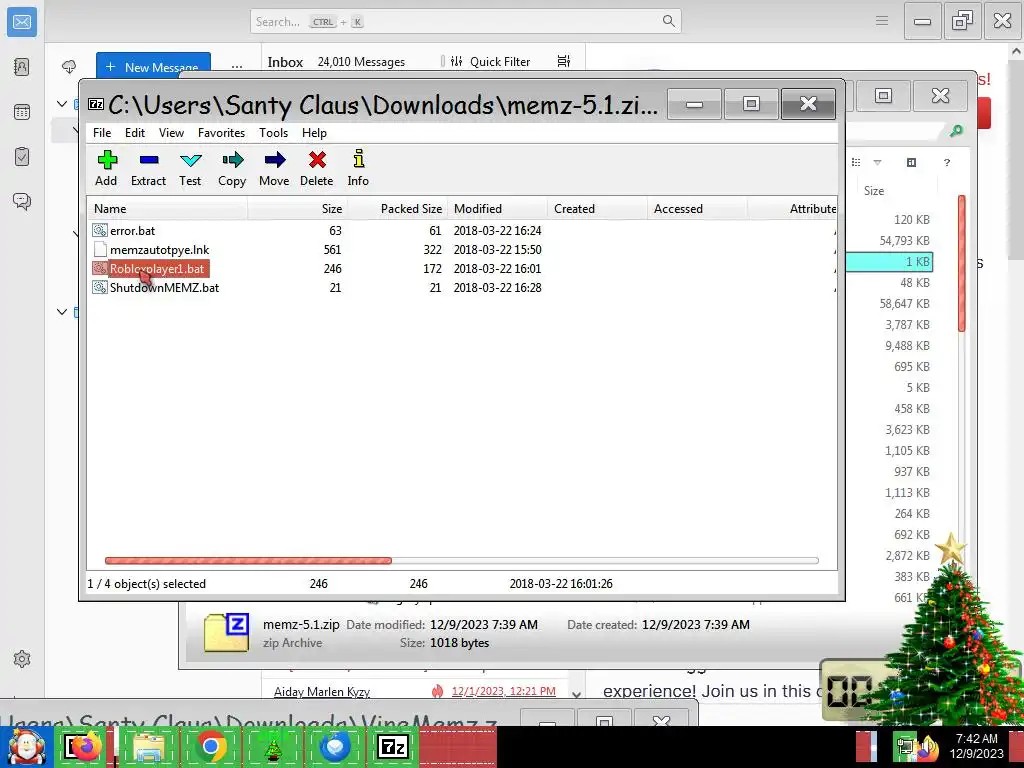The height and width of the screenshot is (768, 1024).
Task: Open the View menu
Action: pos(171,133)
